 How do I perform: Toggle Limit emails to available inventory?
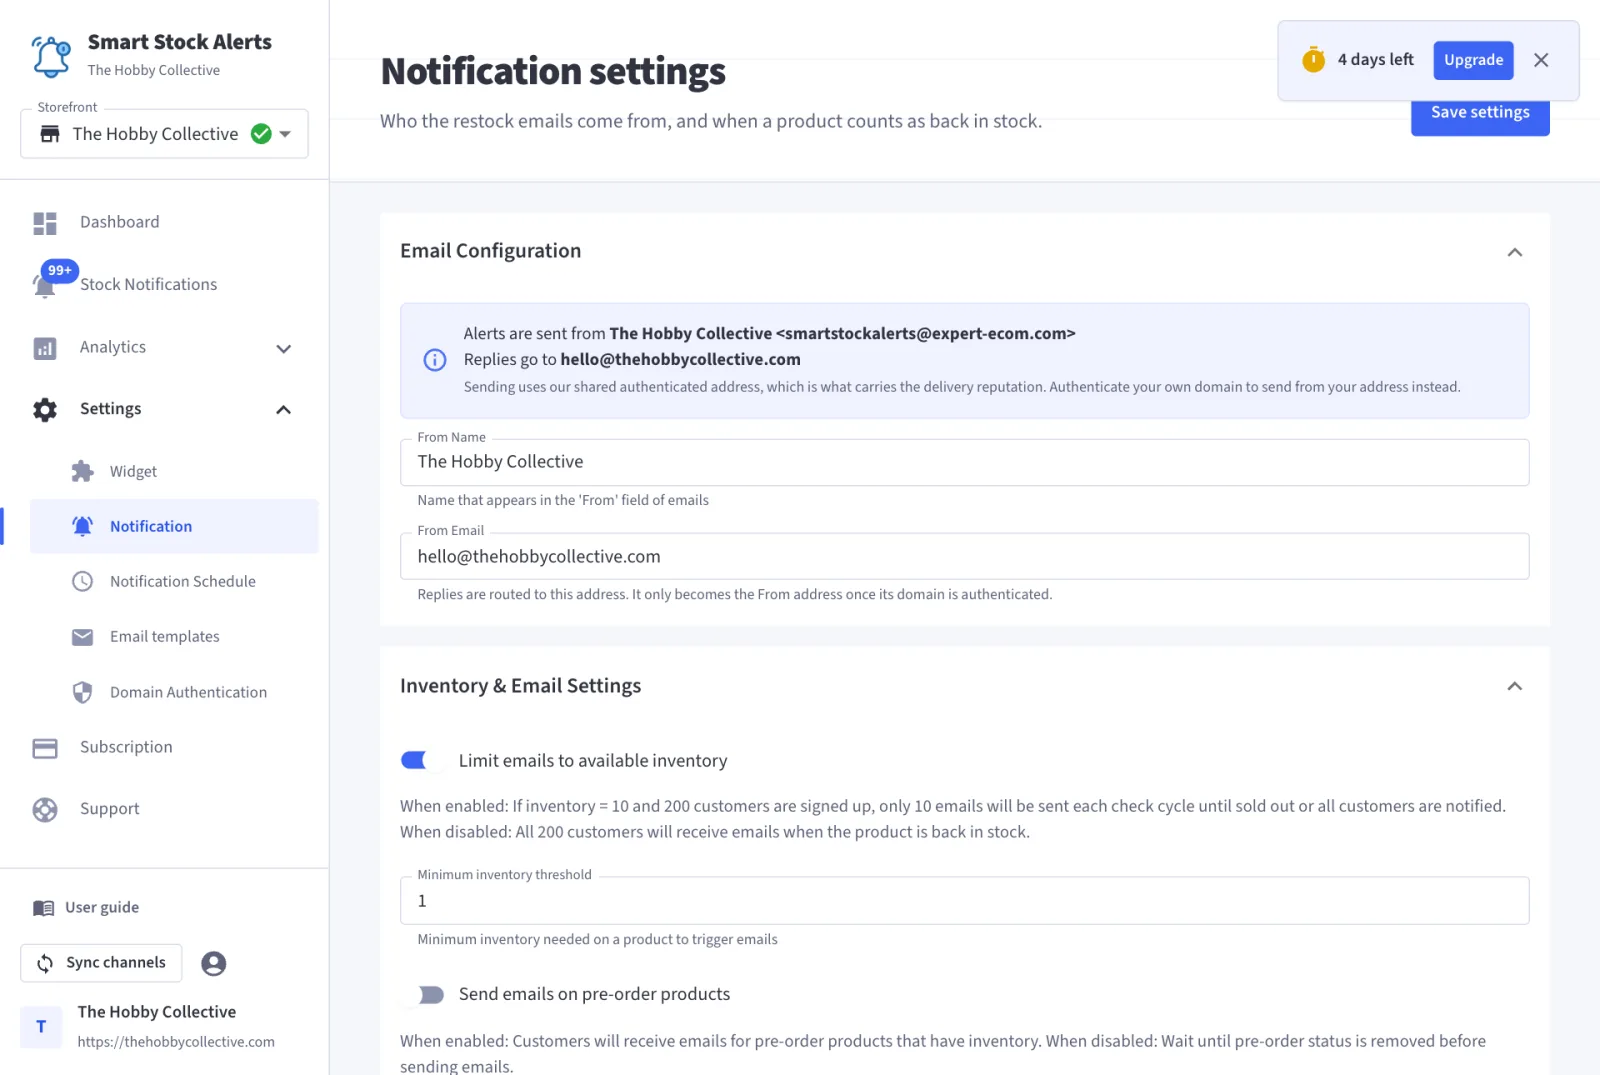pos(420,761)
